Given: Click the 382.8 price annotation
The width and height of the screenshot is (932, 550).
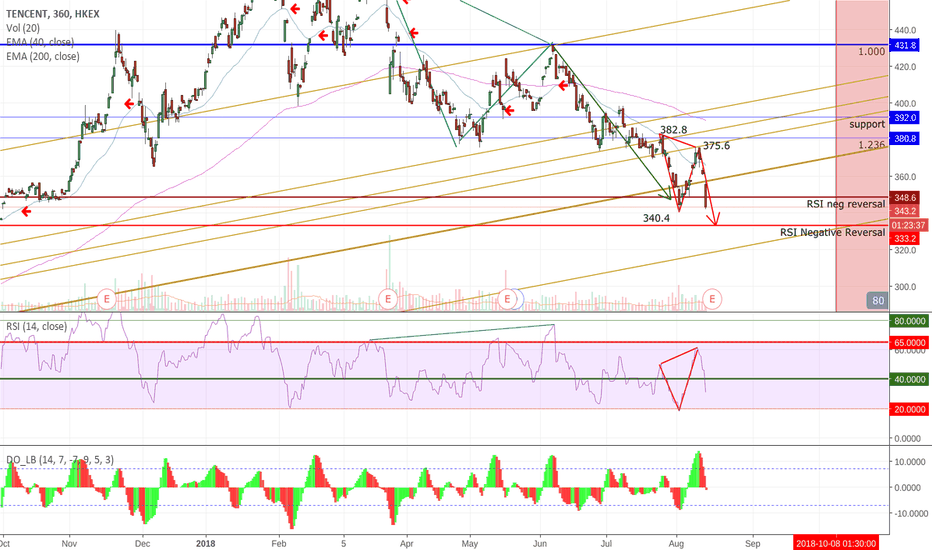Looking at the screenshot, I should (673, 130).
